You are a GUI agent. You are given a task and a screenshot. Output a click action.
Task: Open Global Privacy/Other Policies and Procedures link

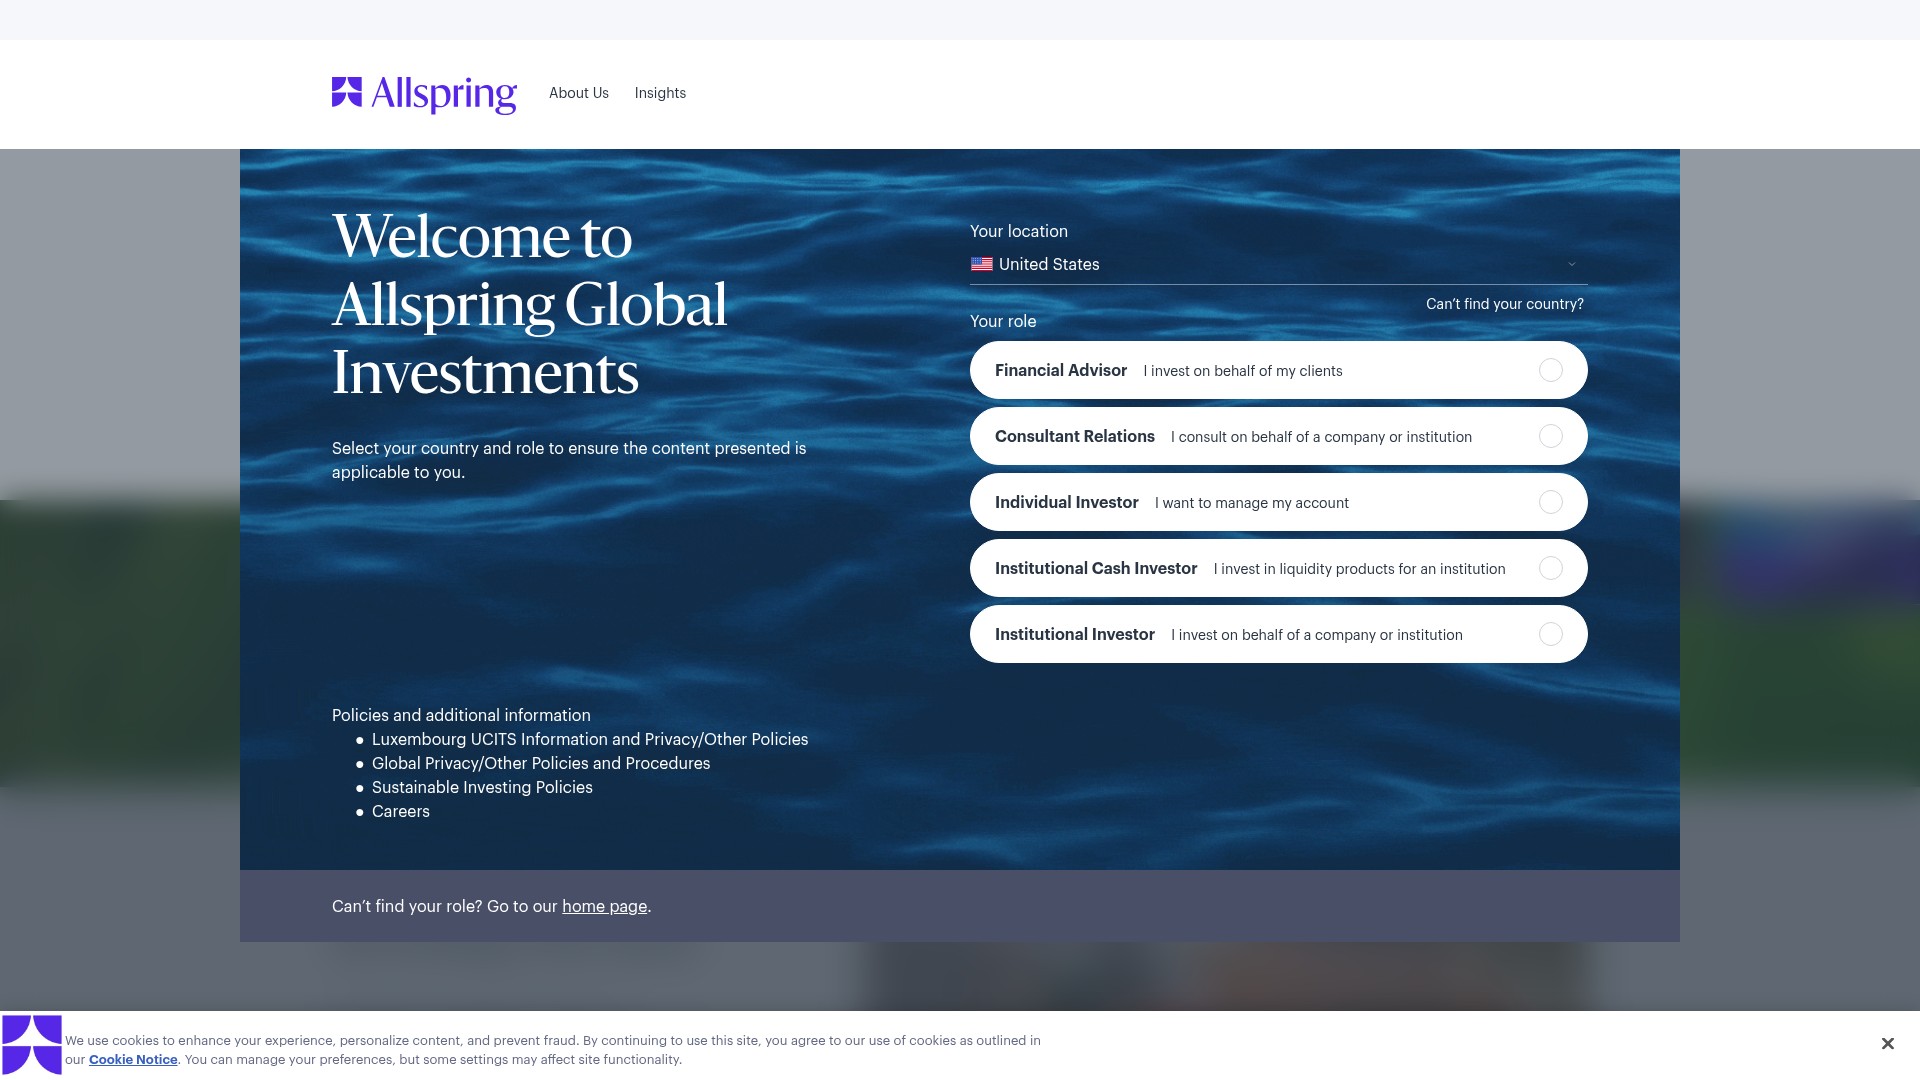541,763
